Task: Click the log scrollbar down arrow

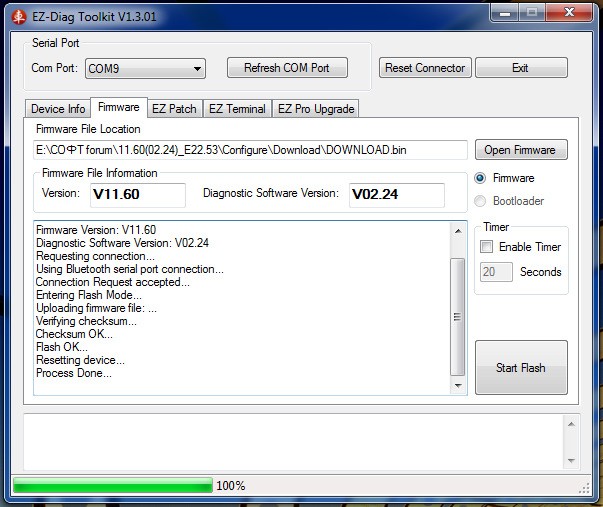Action: (458, 386)
